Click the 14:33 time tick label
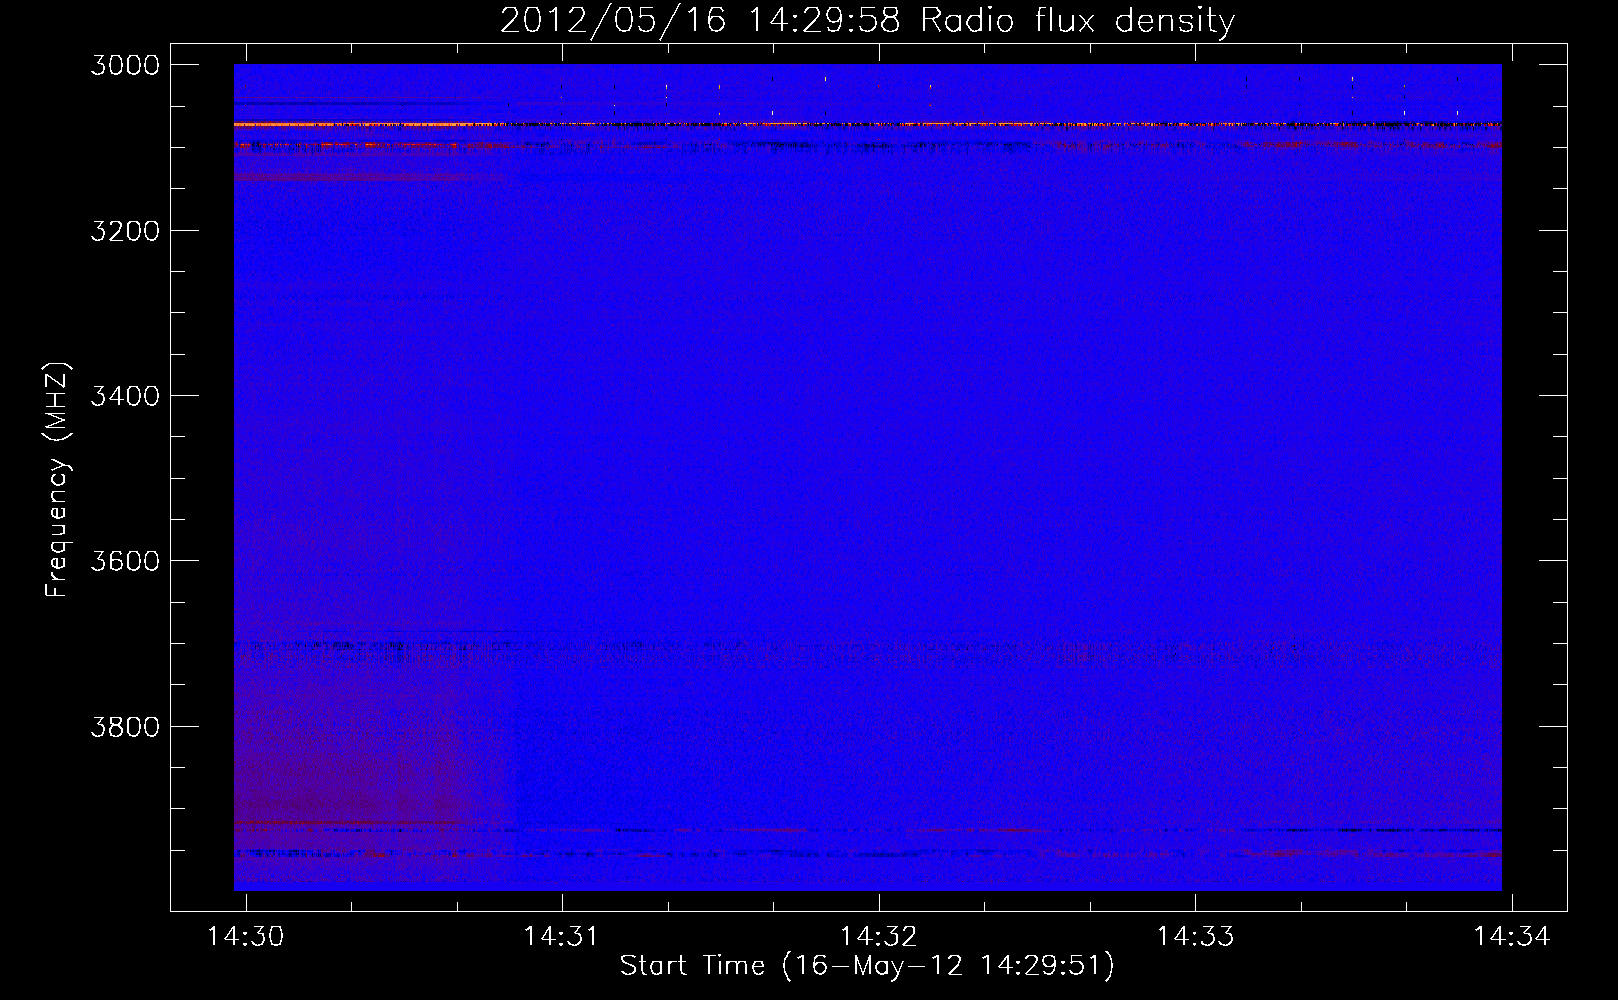This screenshot has width=1618, height=1000. click(x=1195, y=936)
